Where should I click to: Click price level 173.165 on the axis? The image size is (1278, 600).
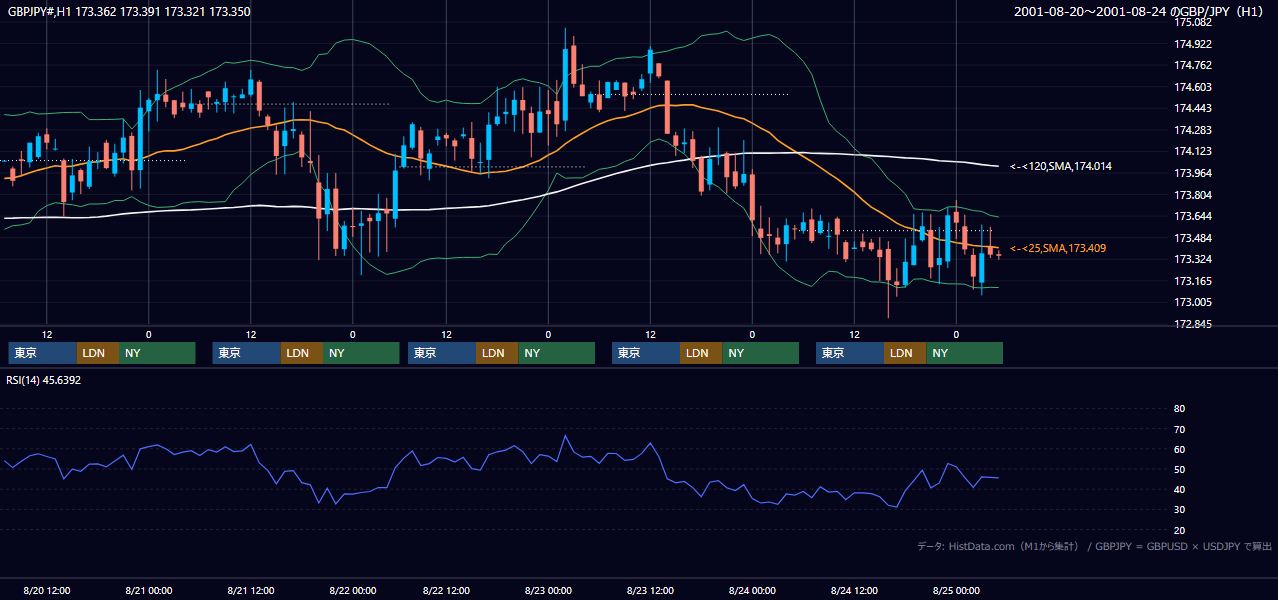click(x=1193, y=281)
